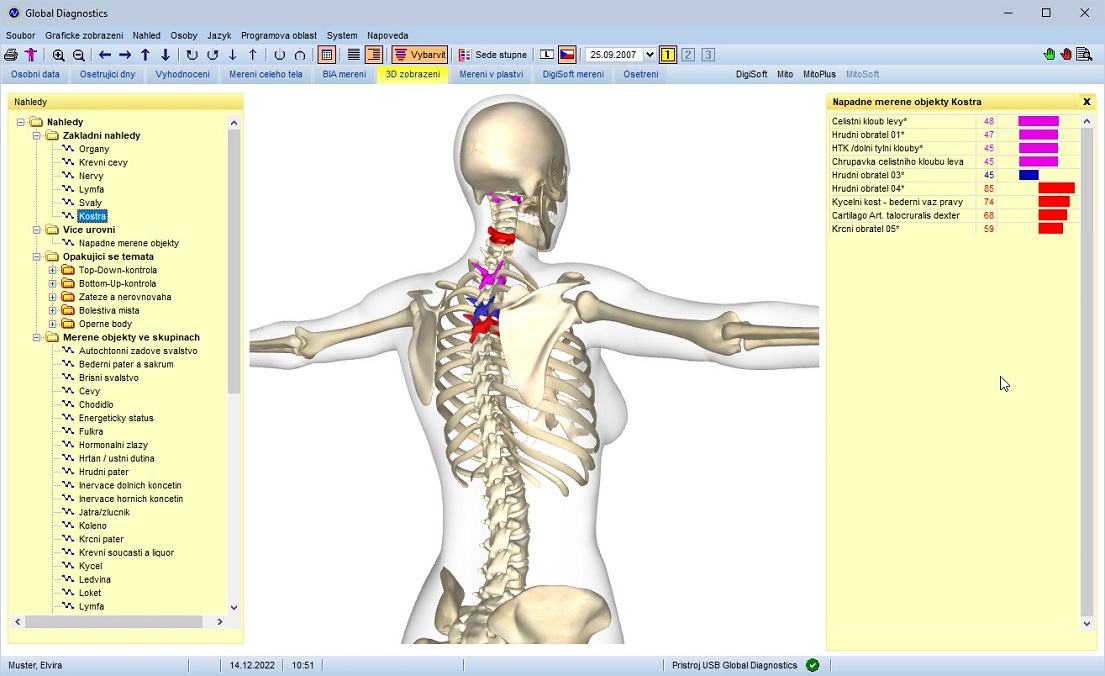Click the printer icon in the toolbar
The image size is (1105, 676).
point(12,55)
